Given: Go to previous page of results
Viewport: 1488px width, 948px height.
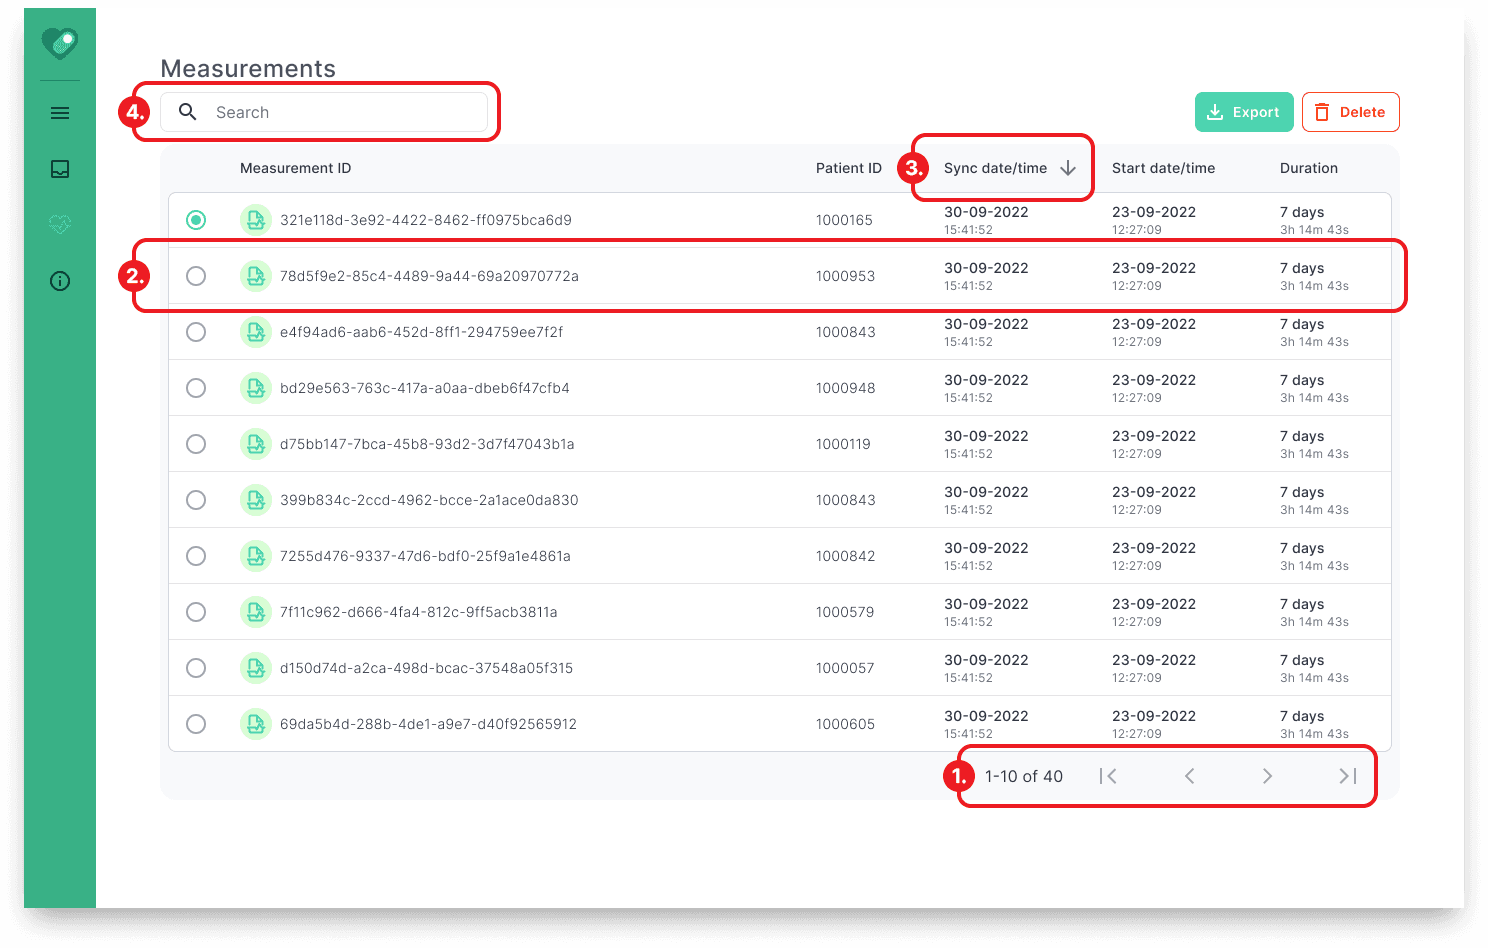Looking at the screenshot, I should pyautogui.click(x=1189, y=776).
